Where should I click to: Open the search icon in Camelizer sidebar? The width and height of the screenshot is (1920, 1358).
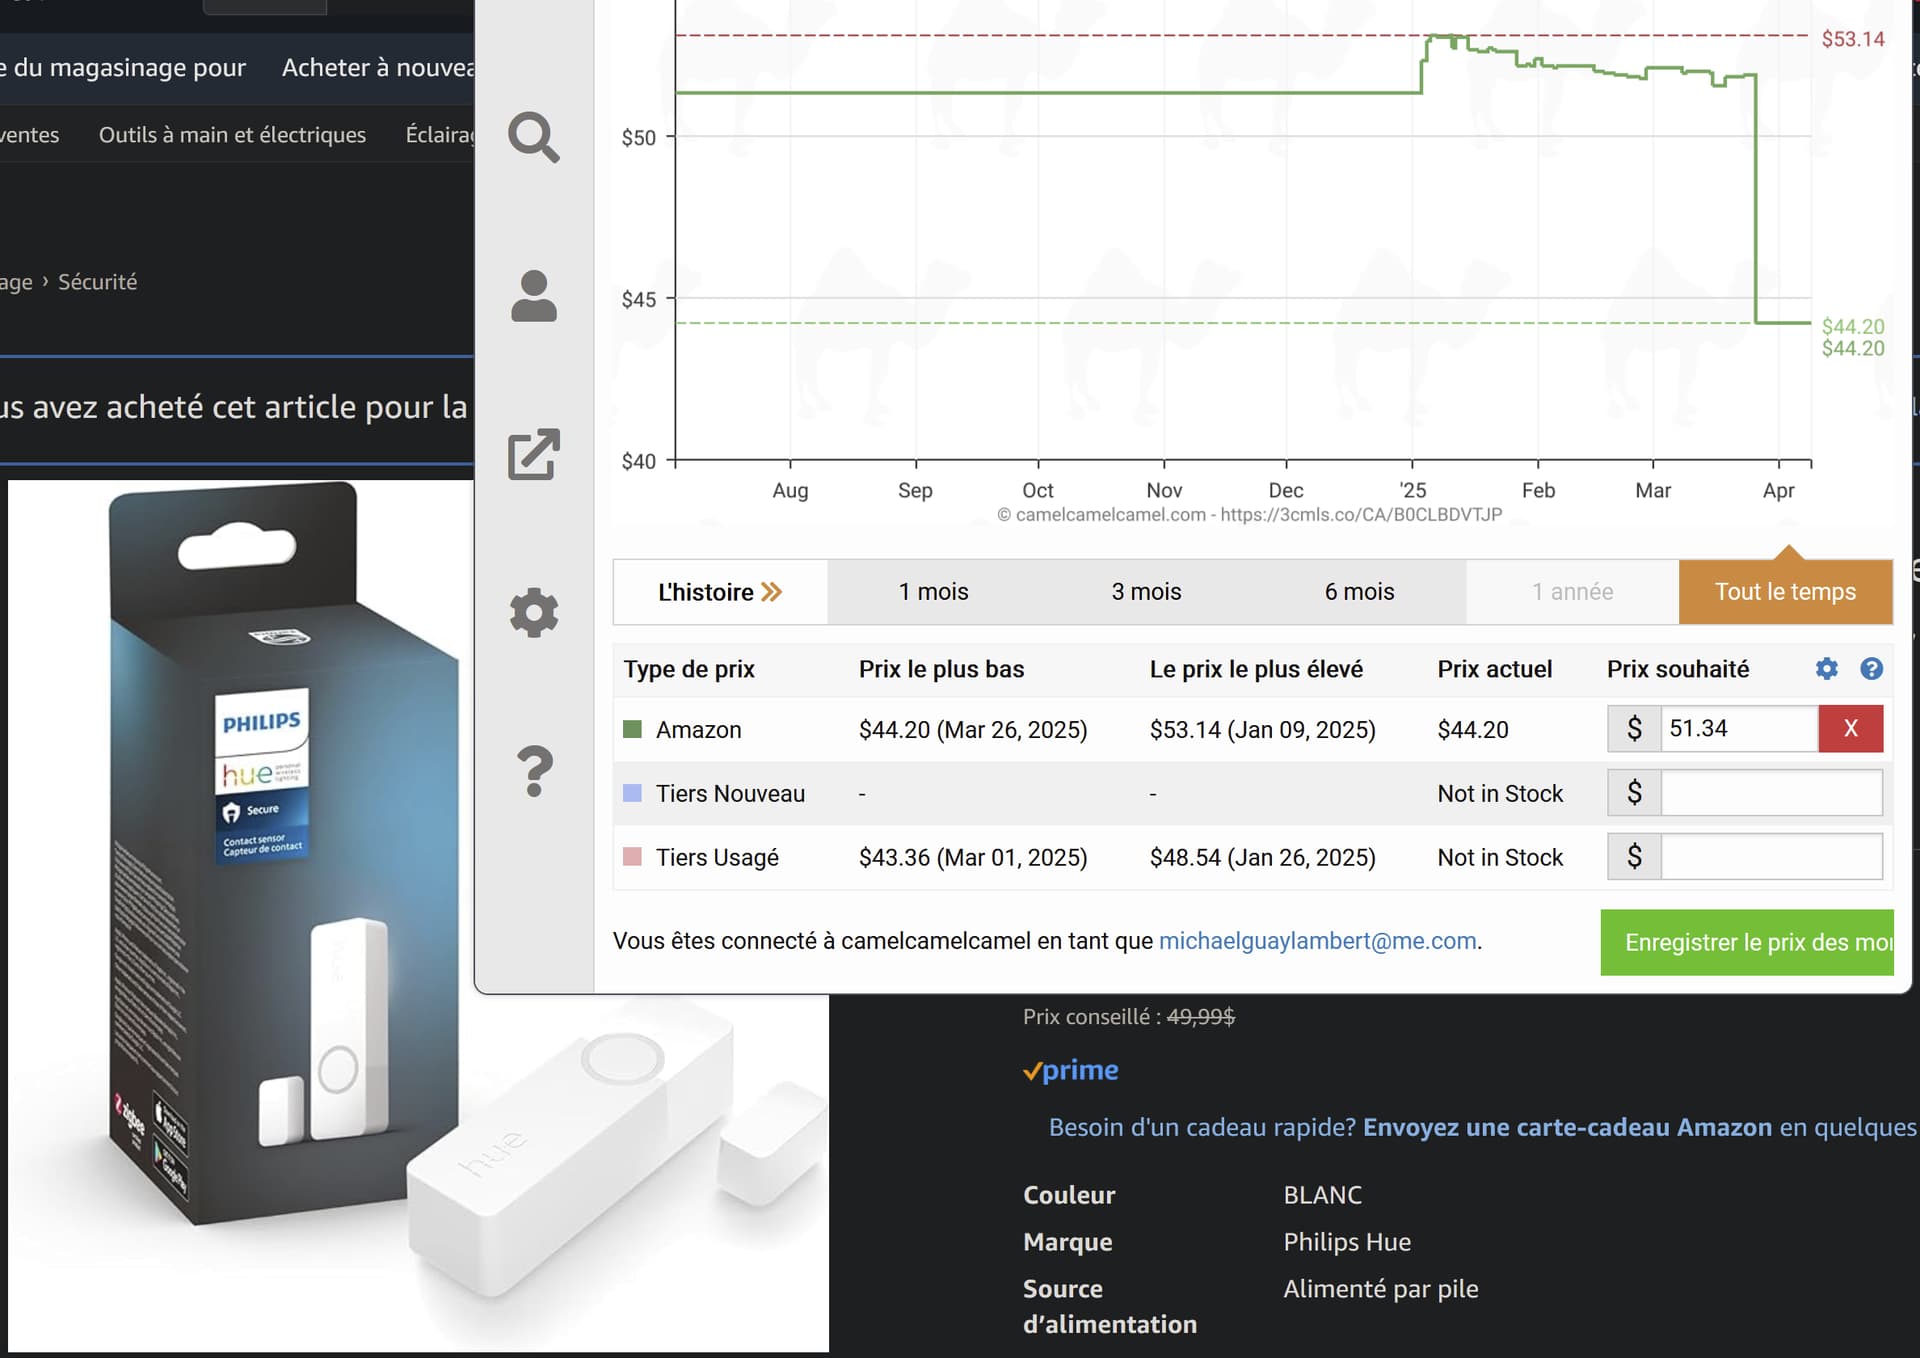point(534,137)
